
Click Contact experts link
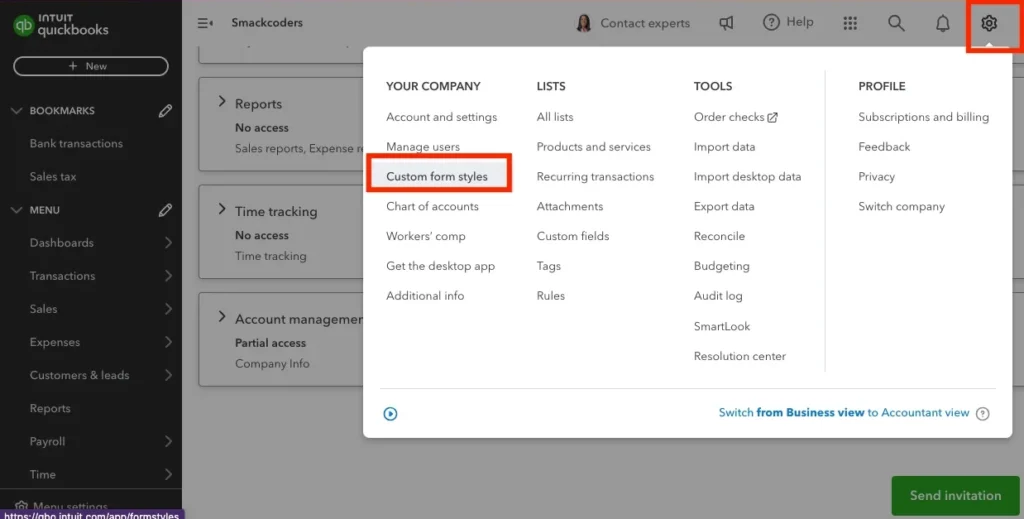coord(645,23)
